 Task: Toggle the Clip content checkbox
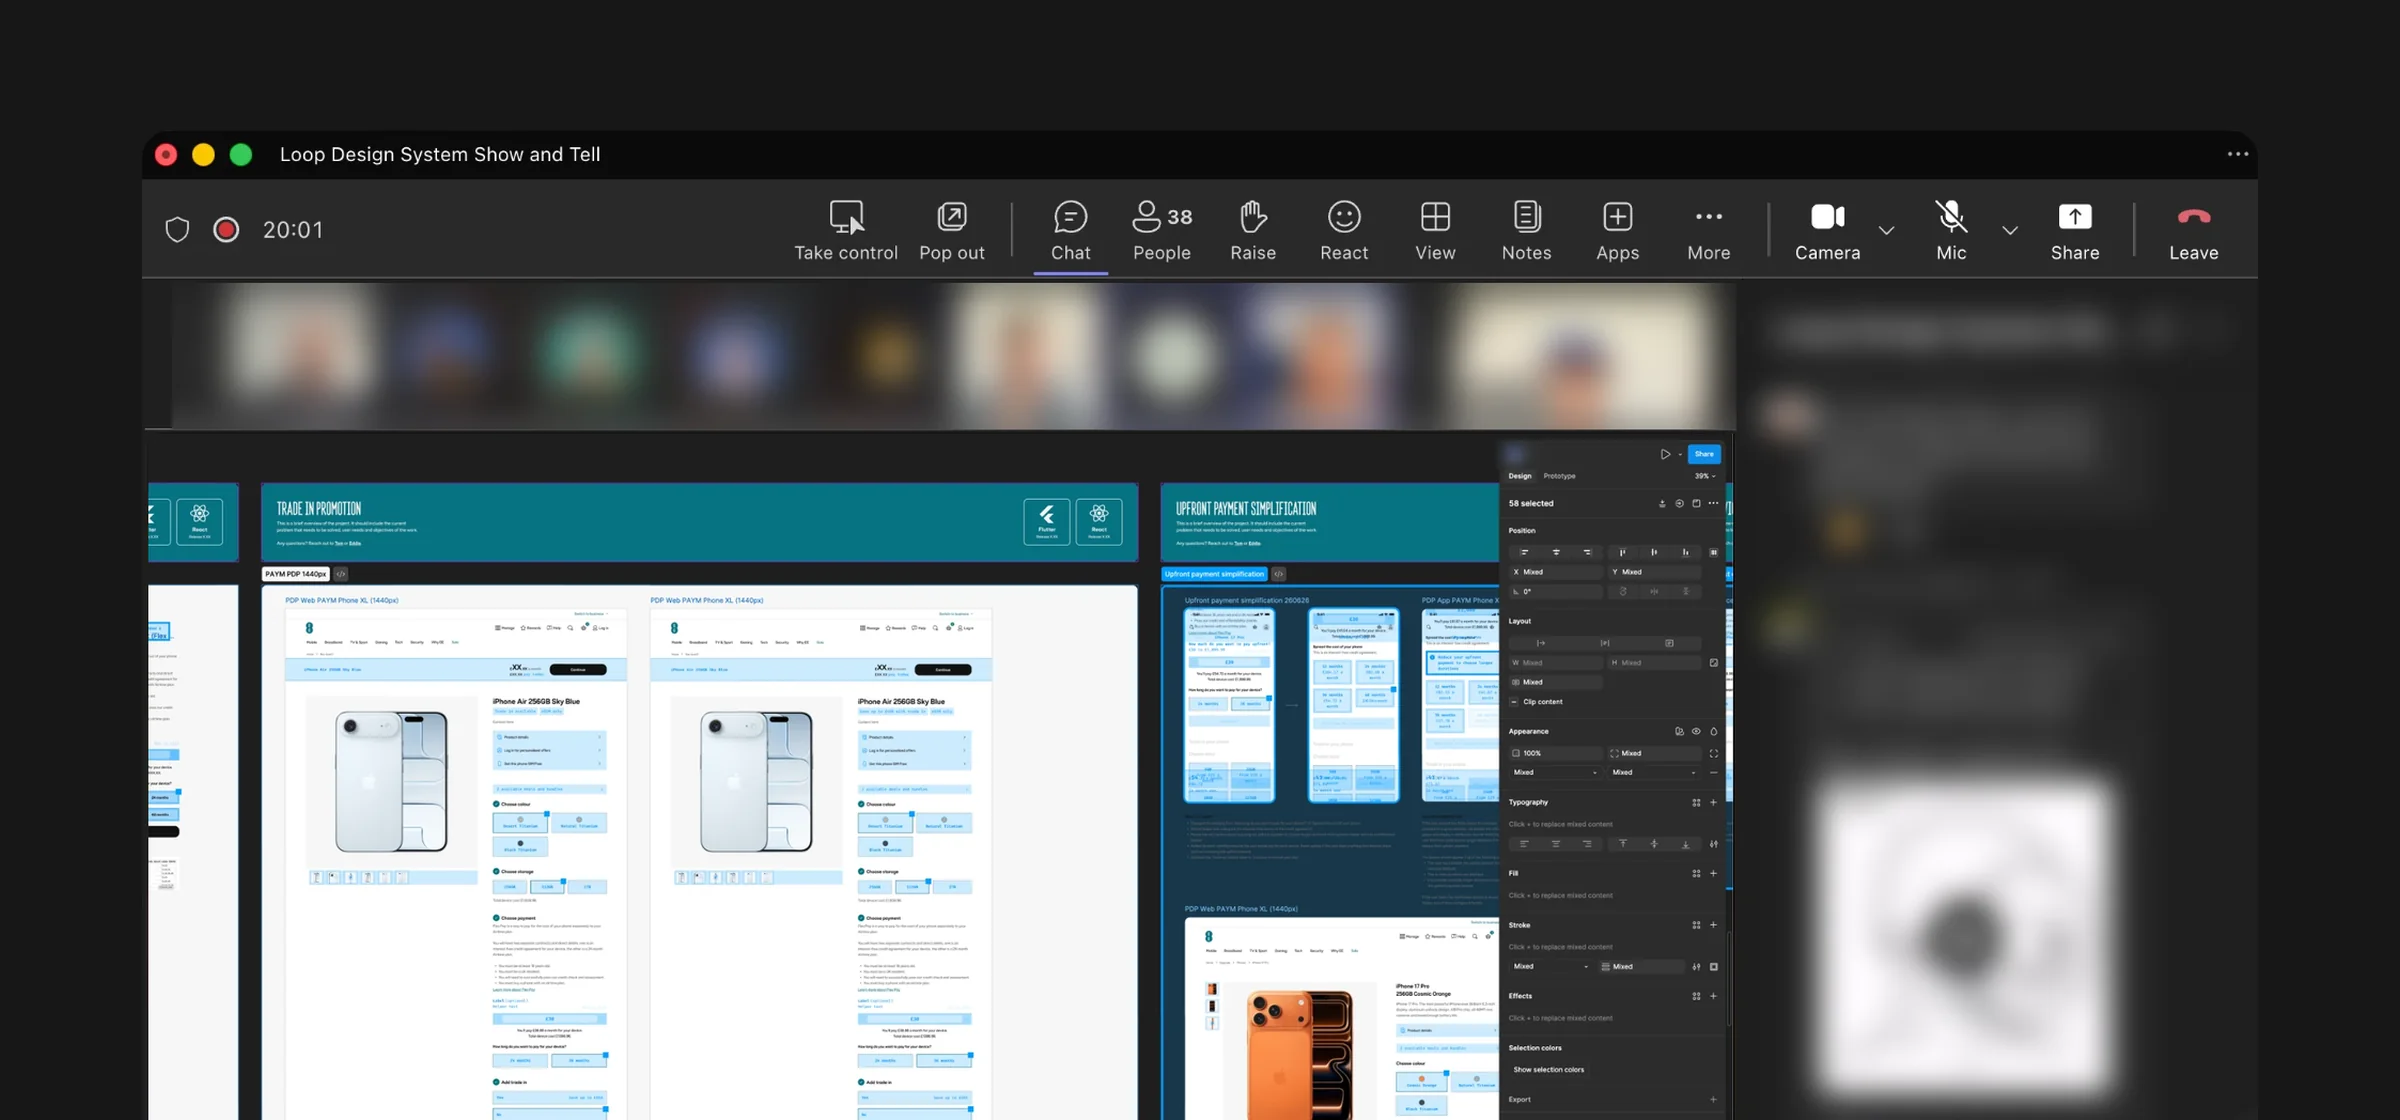pos(1514,702)
